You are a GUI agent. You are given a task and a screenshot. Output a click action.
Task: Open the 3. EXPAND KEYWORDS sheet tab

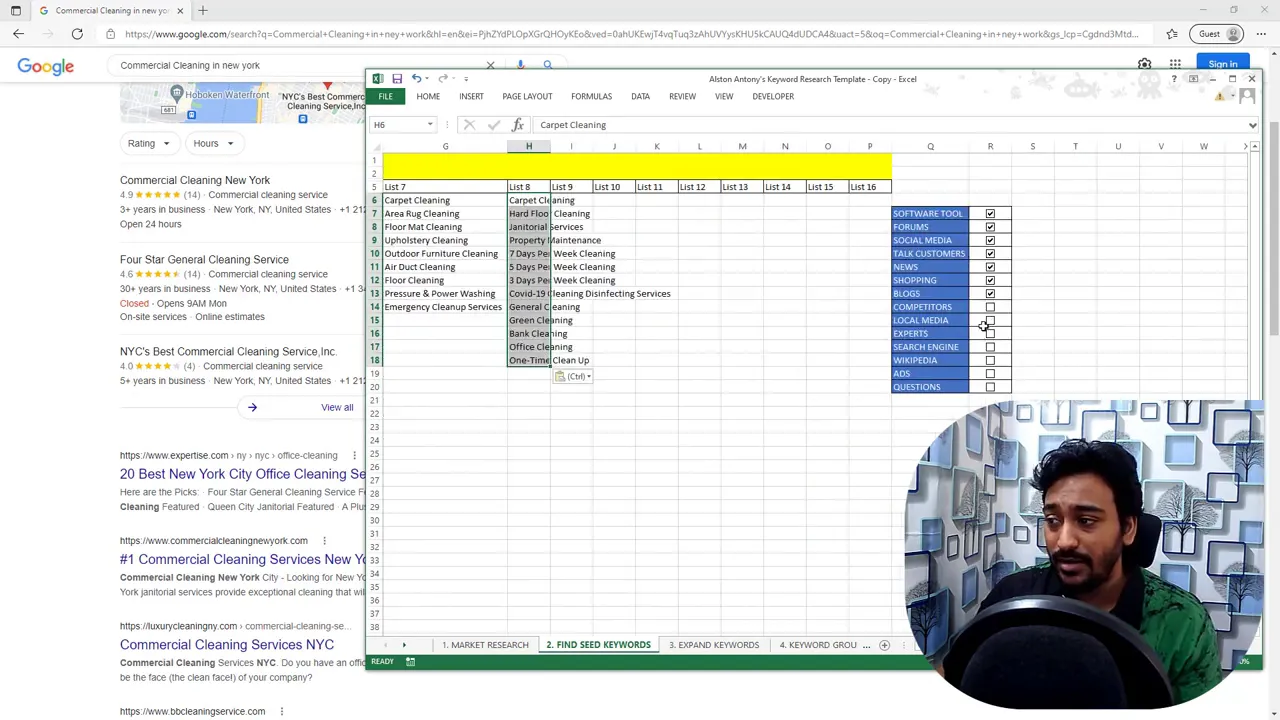[713, 645]
